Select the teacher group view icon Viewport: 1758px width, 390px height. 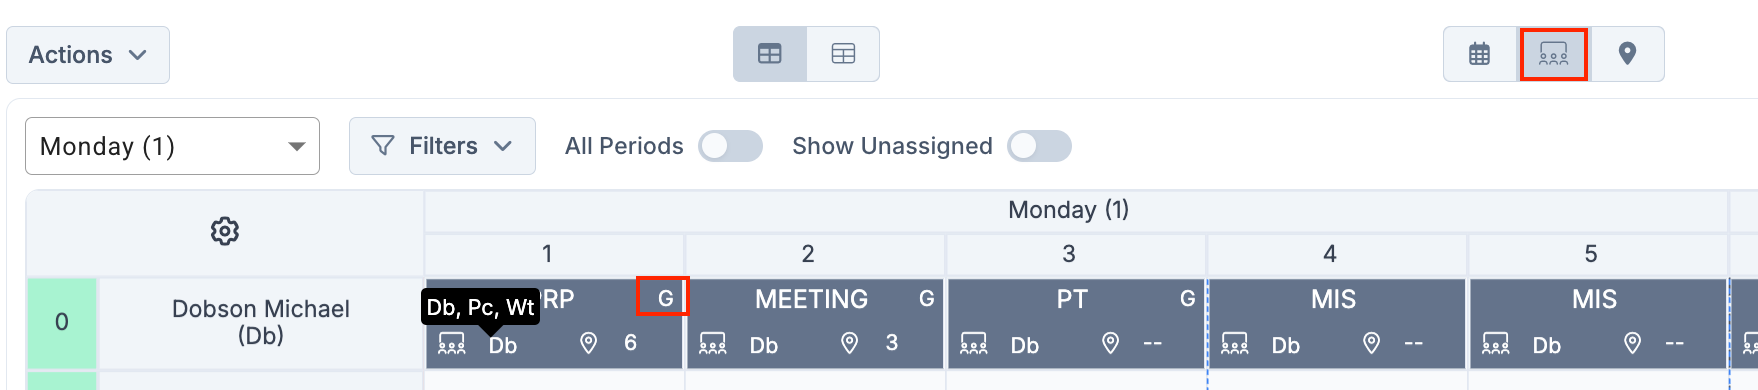click(1553, 54)
